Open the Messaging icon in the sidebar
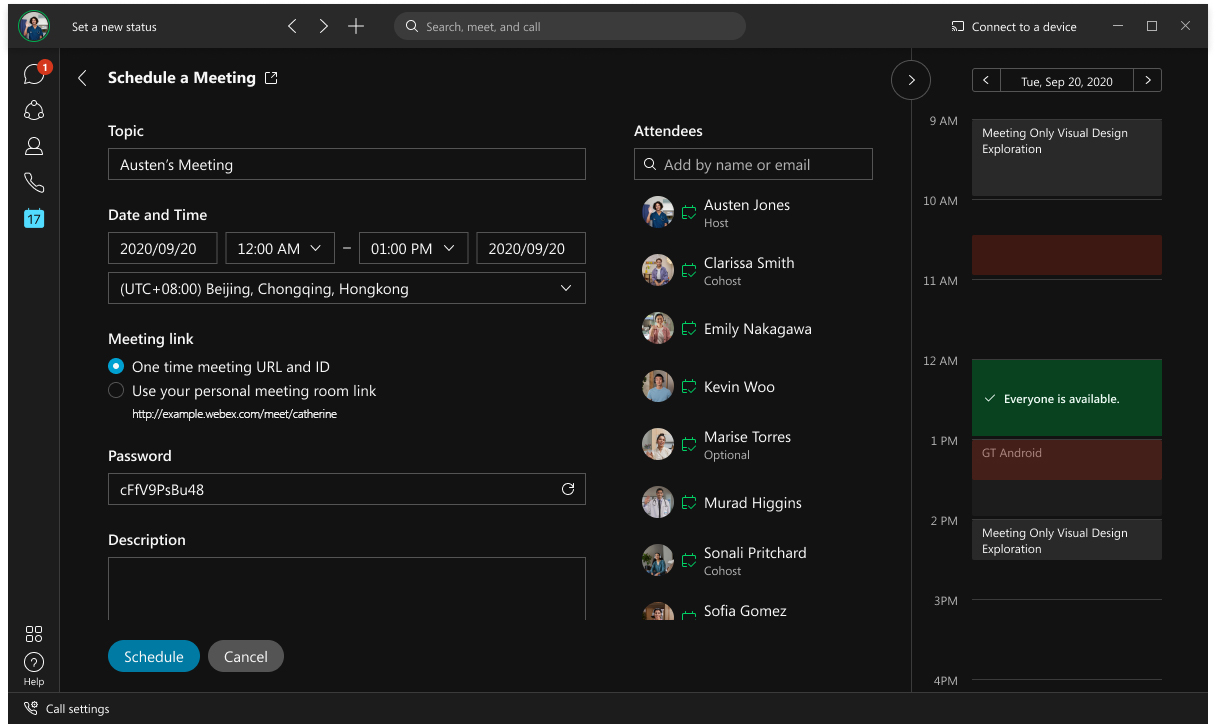 tap(33, 75)
